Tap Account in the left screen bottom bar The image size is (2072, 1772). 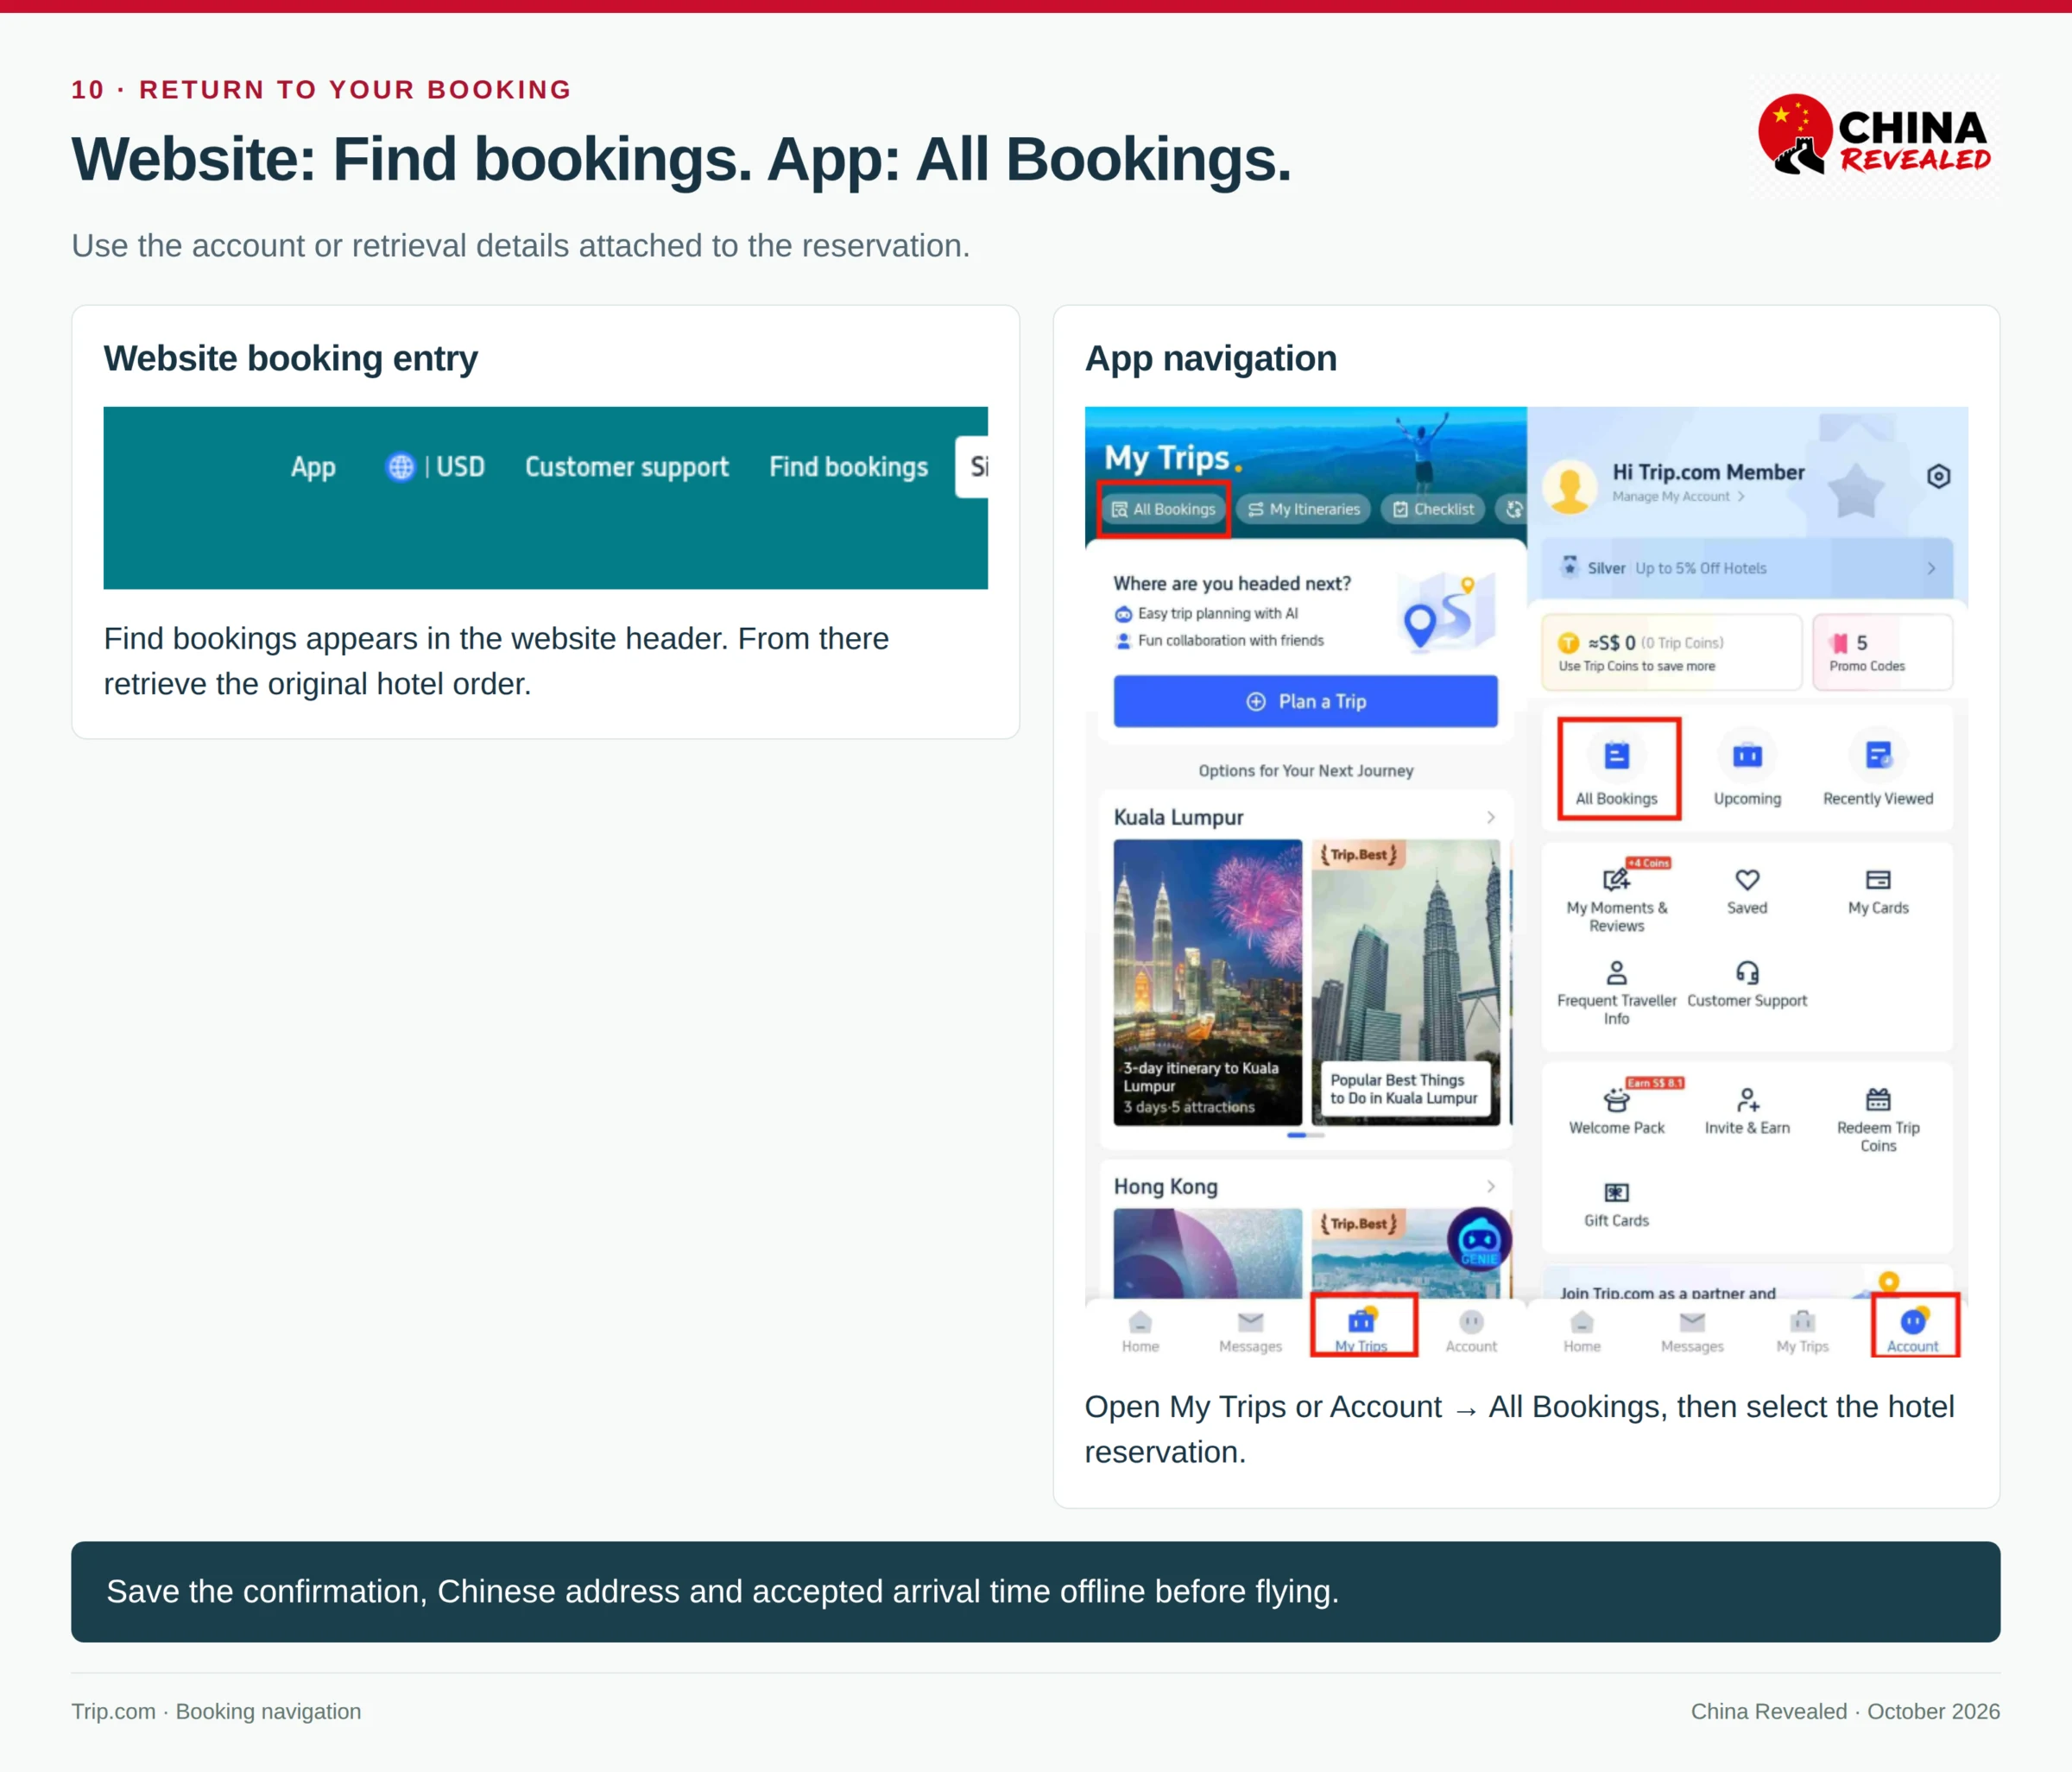[x=1471, y=1331]
